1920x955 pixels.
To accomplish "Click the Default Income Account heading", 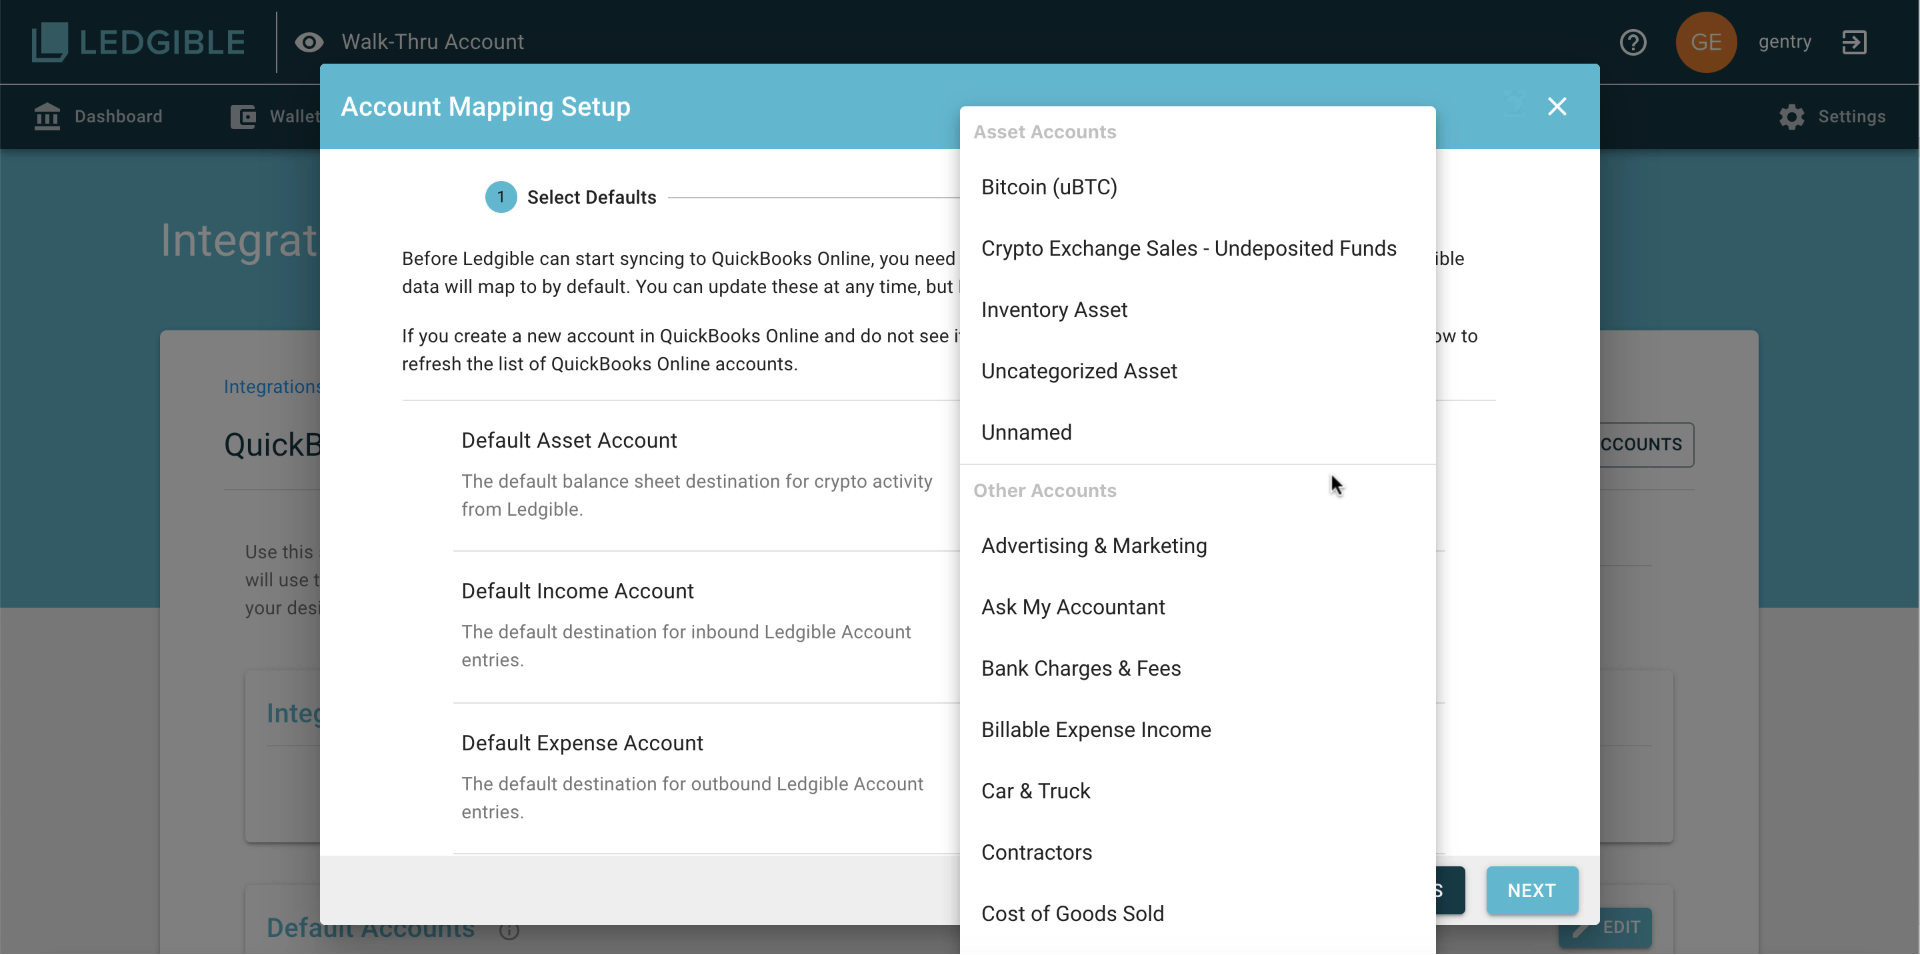I will tap(577, 591).
